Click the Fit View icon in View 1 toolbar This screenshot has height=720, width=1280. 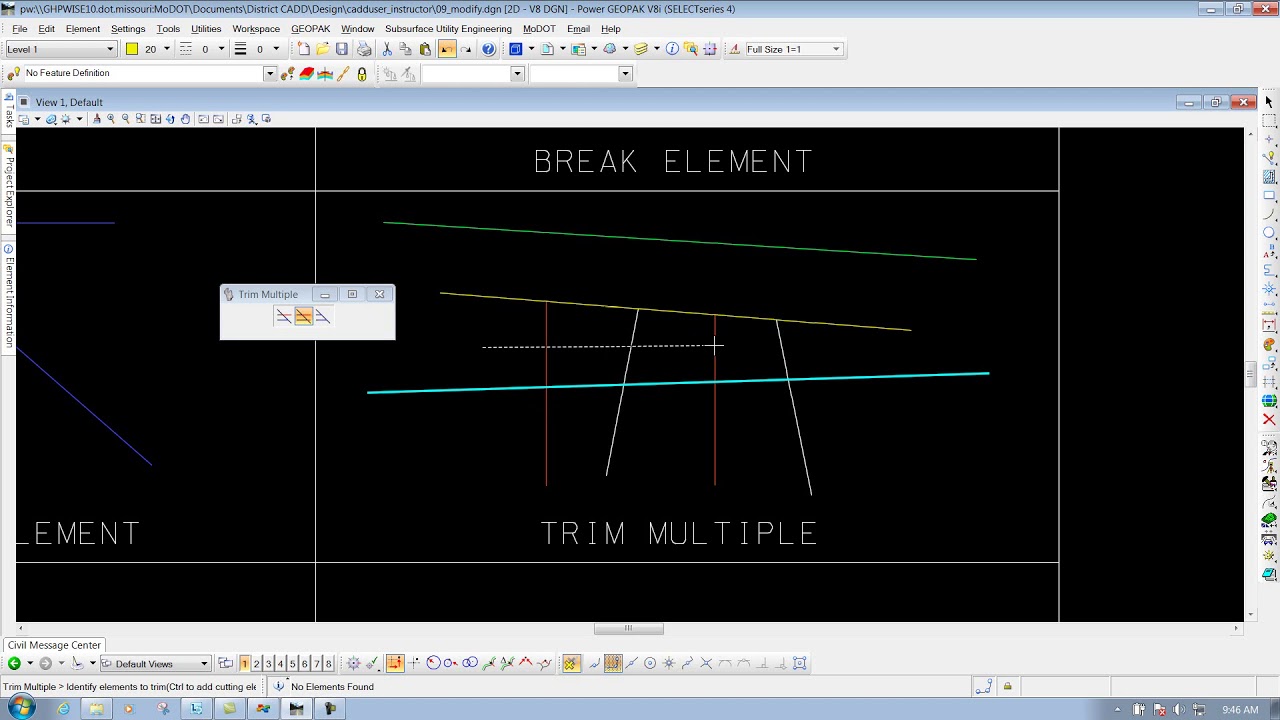[x=155, y=119]
